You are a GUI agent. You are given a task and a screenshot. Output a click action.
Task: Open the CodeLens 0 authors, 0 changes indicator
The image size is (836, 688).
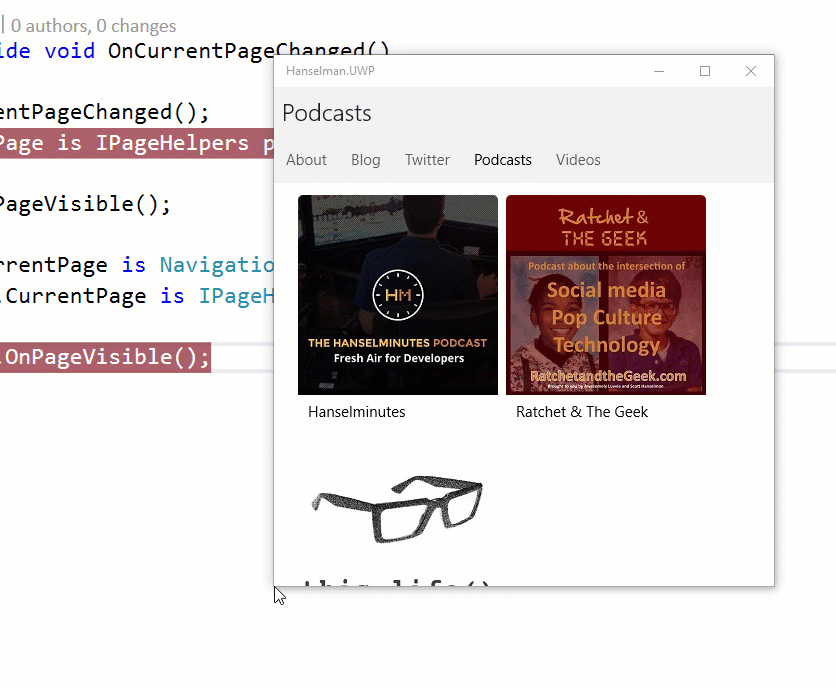(x=90, y=25)
